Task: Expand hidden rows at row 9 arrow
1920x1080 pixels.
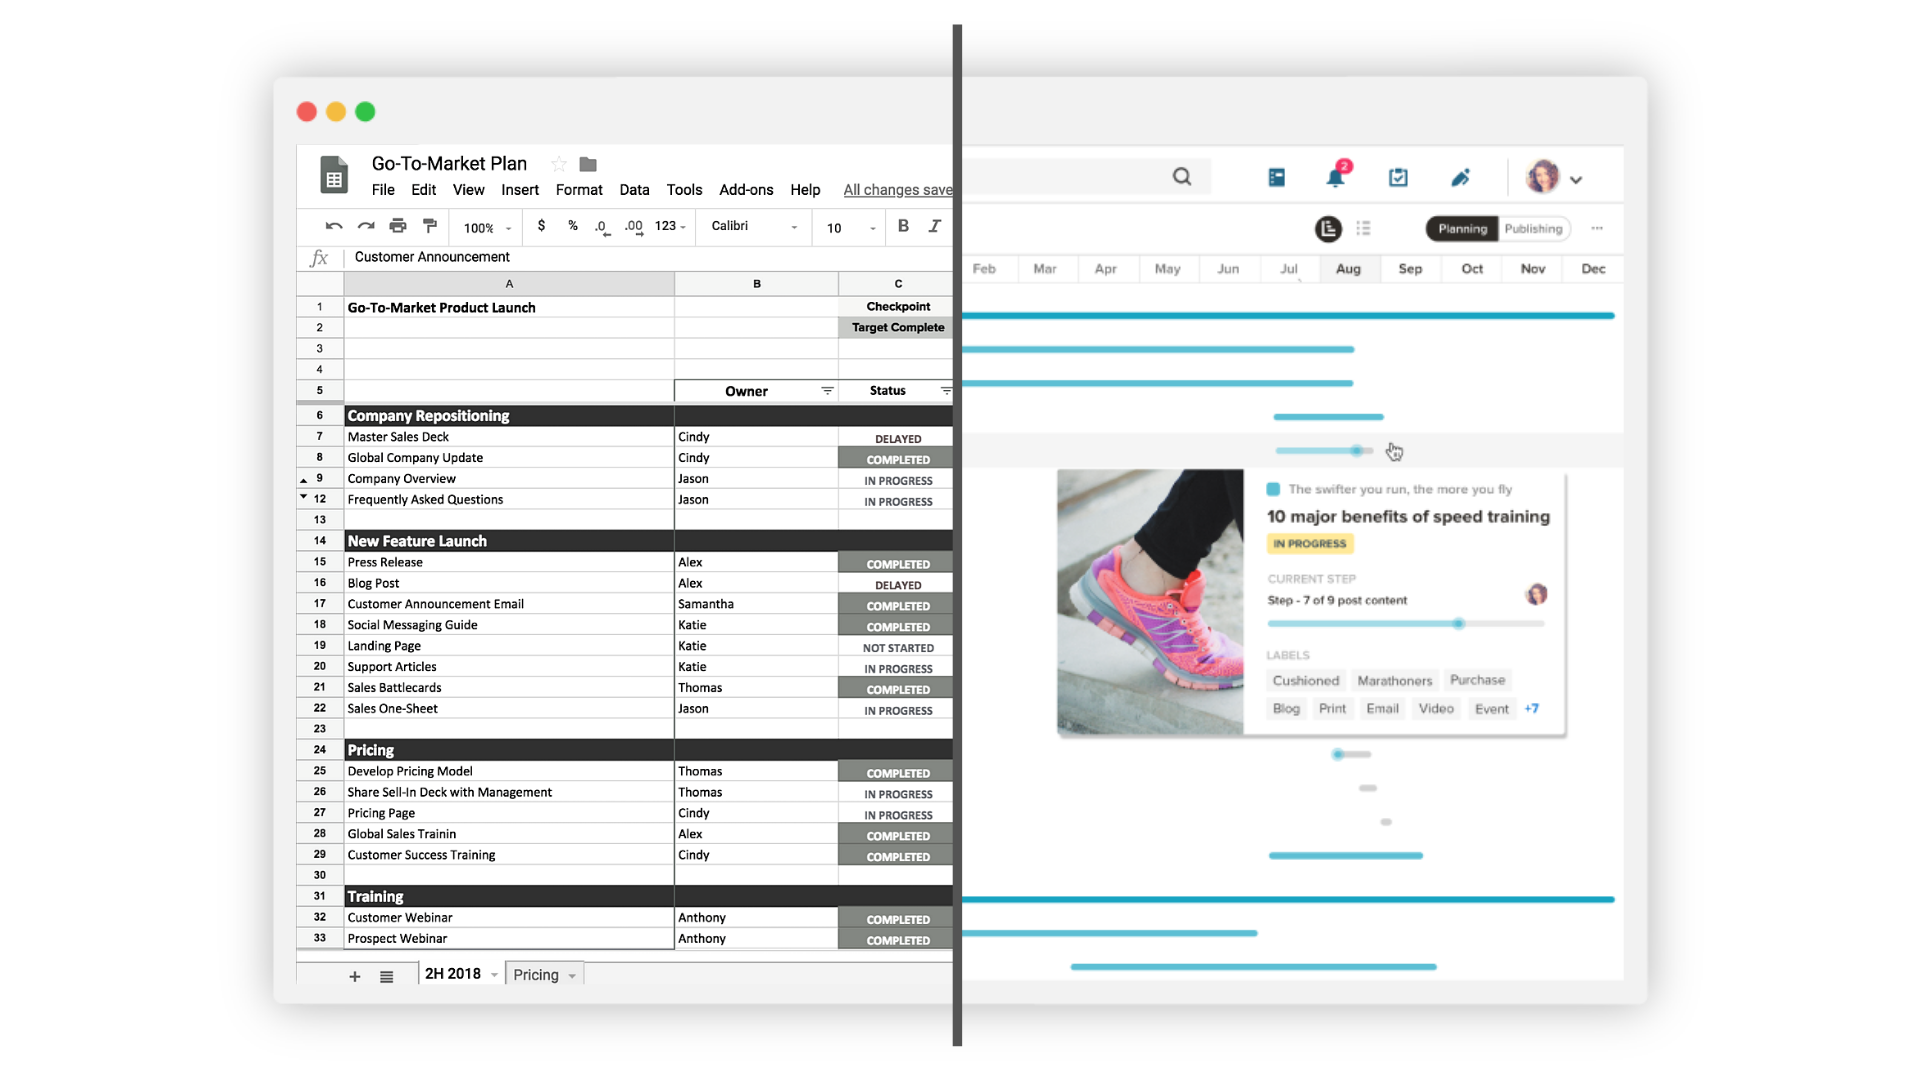Action: tap(304, 481)
